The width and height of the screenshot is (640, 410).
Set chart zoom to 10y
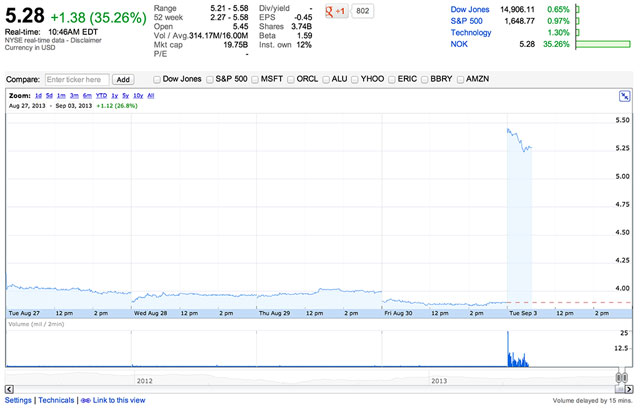pyautogui.click(x=138, y=96)
